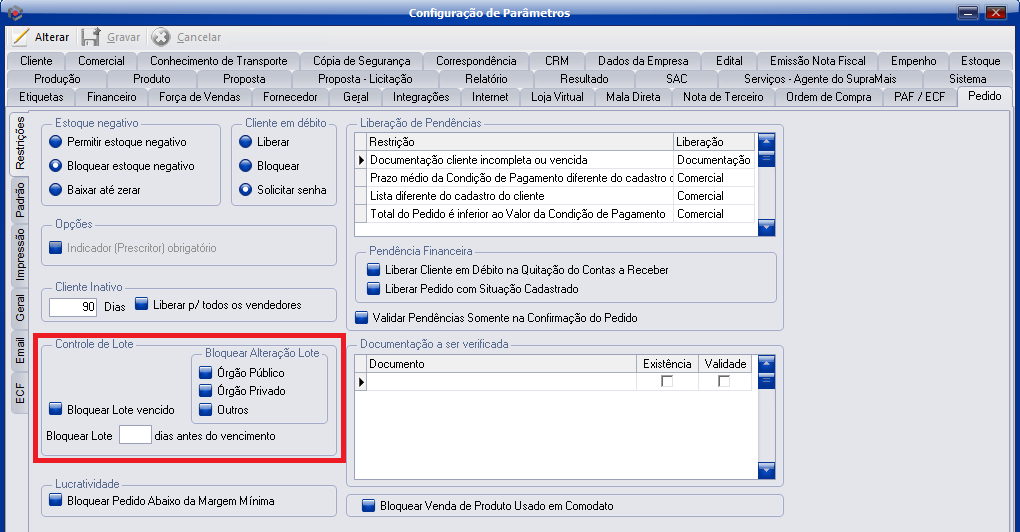
Task: Click the Bloquear Lote days input field
Action: pyautogui.click(x=135, y=435)
